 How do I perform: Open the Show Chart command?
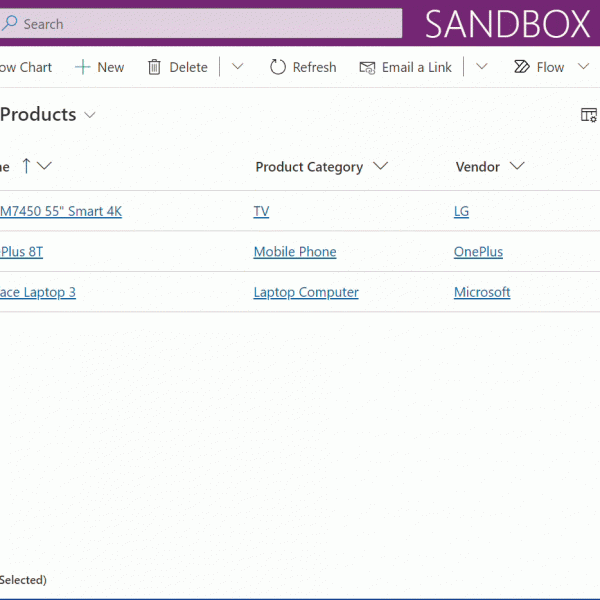(x=26, y=67)
